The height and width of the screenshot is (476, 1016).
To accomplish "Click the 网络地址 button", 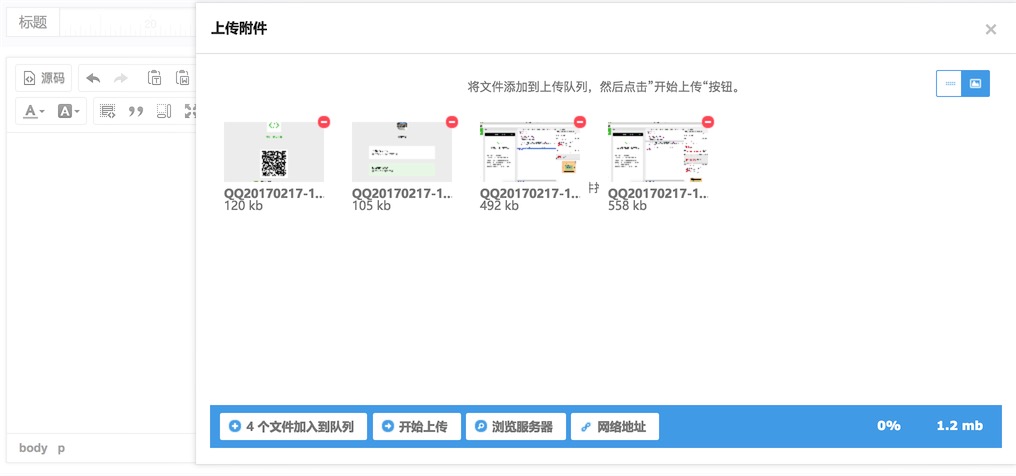I will [x=614, y=426].
